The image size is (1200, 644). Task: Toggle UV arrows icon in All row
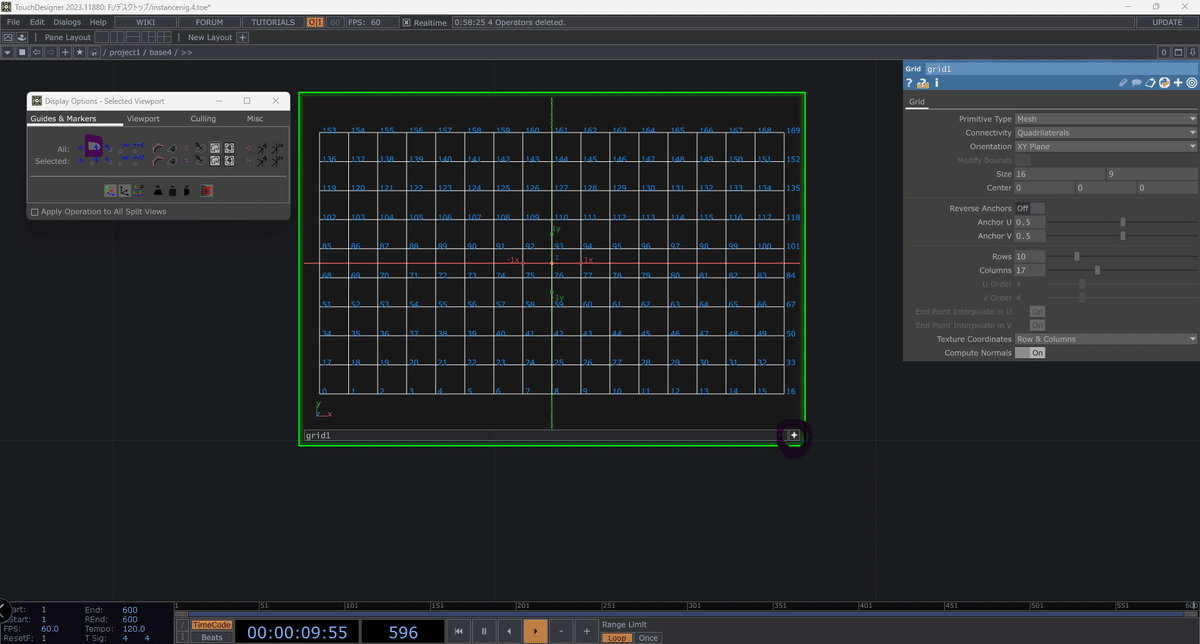coord(278,148)
